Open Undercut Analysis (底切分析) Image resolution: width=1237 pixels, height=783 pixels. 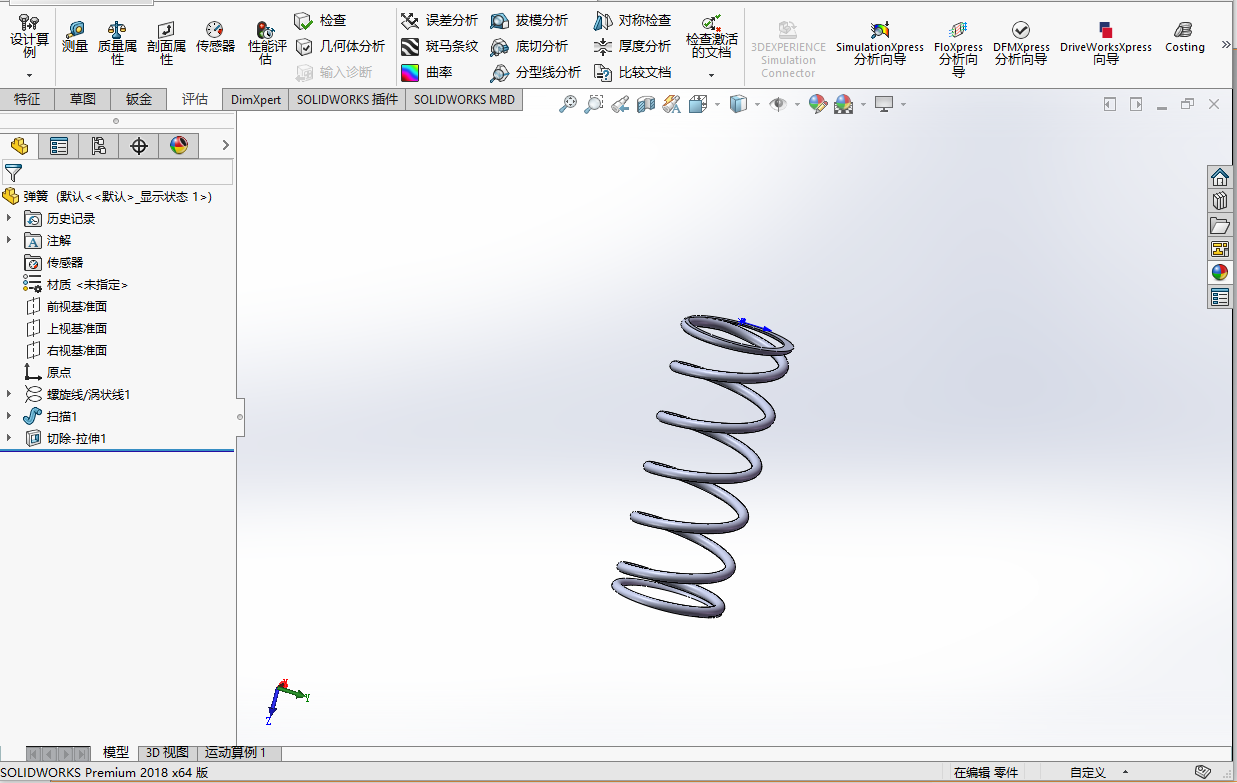[x=529, y=46]
